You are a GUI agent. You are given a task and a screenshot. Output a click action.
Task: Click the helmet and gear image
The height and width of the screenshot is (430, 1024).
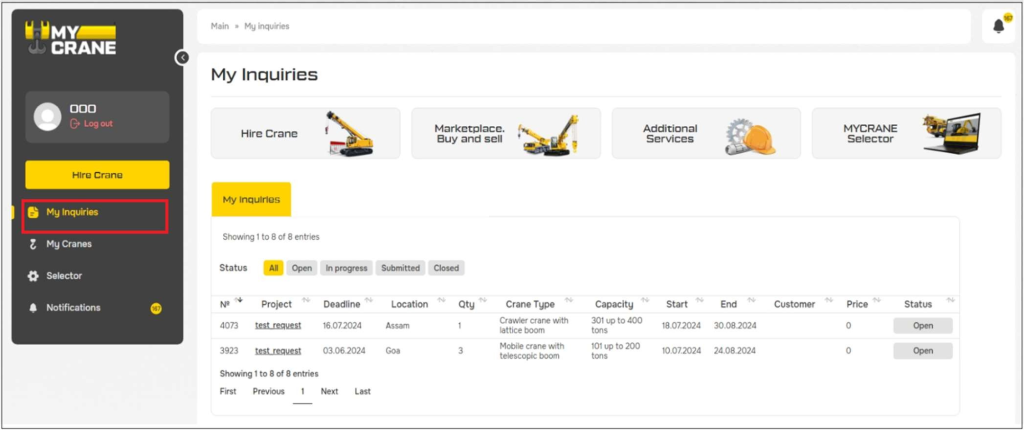750,136
